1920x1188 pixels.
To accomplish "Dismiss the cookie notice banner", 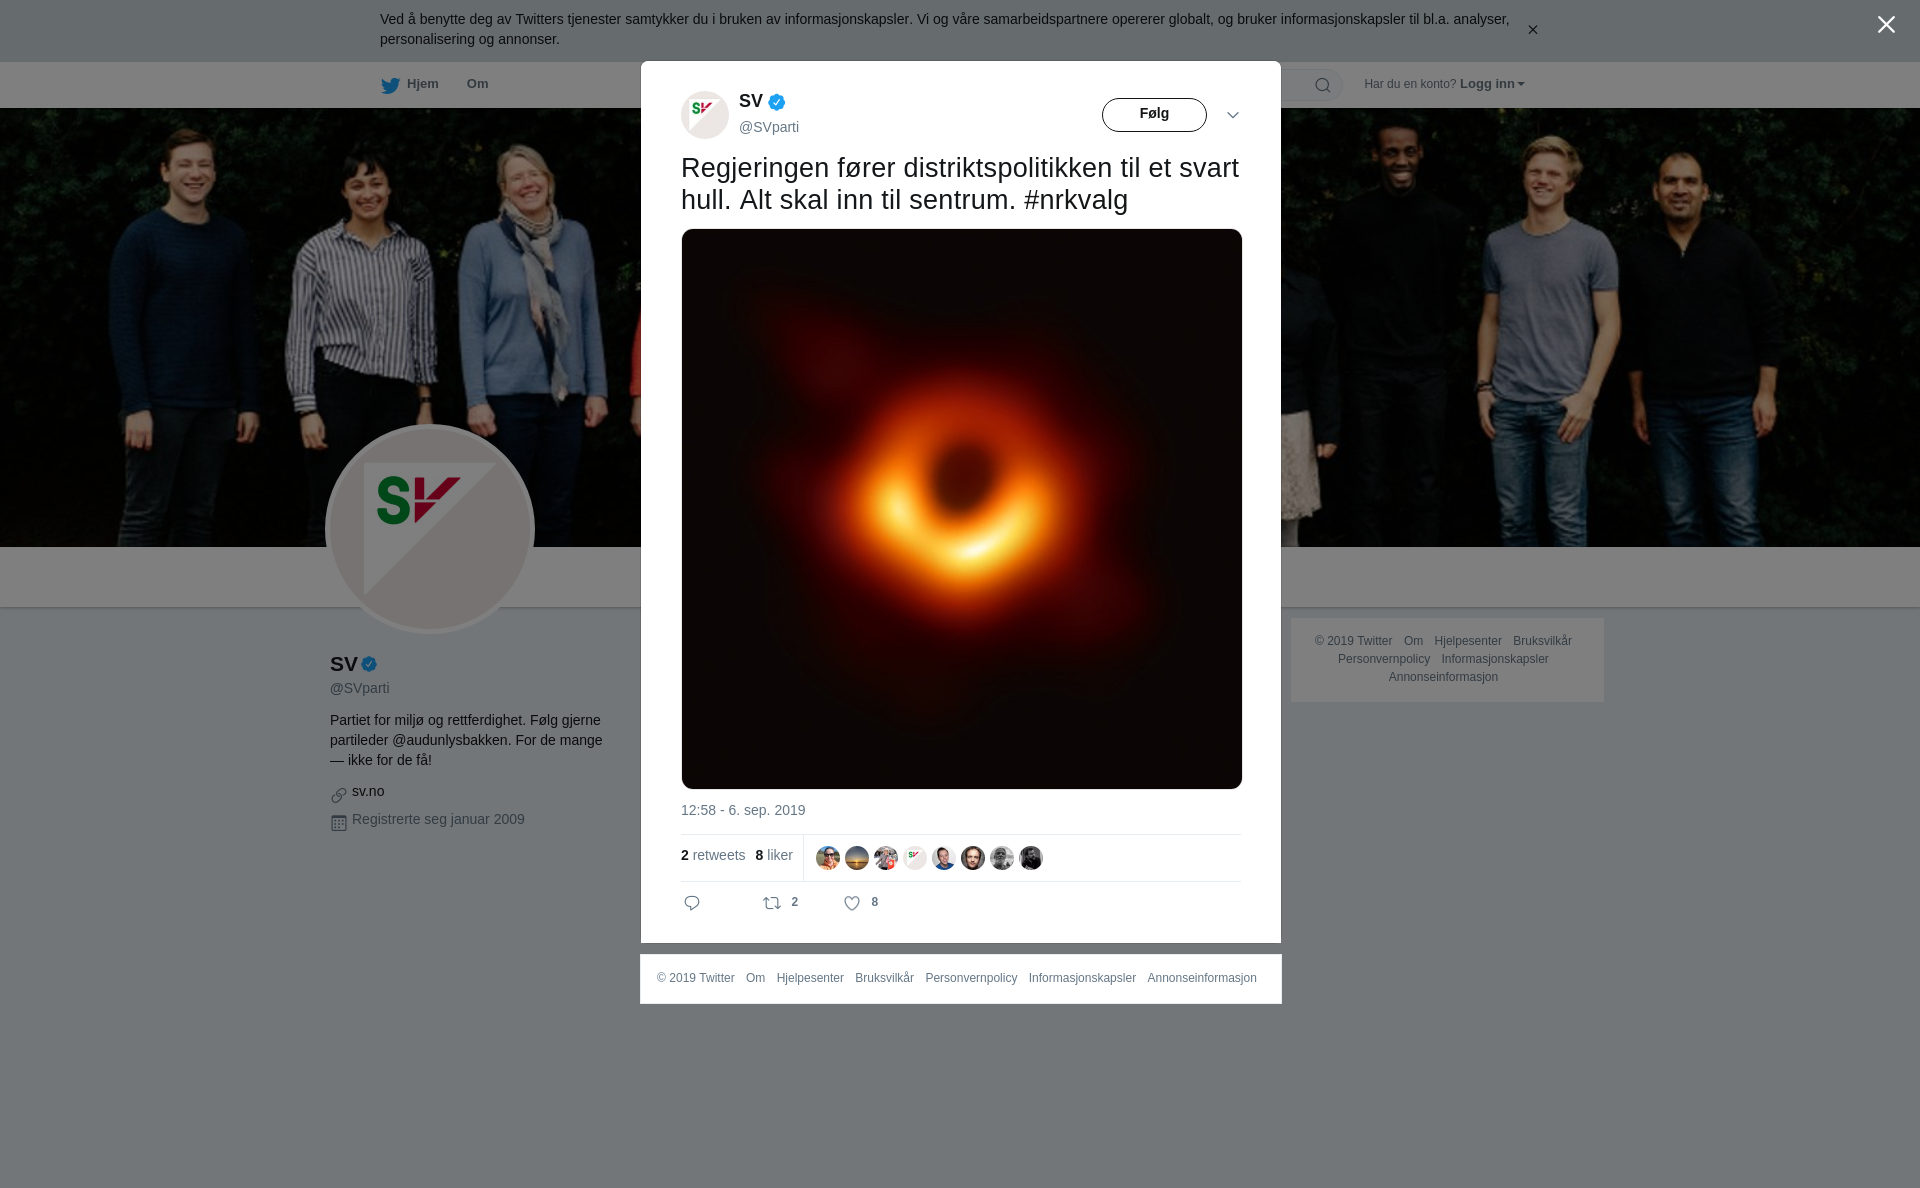I will [x=1532, y=30].
